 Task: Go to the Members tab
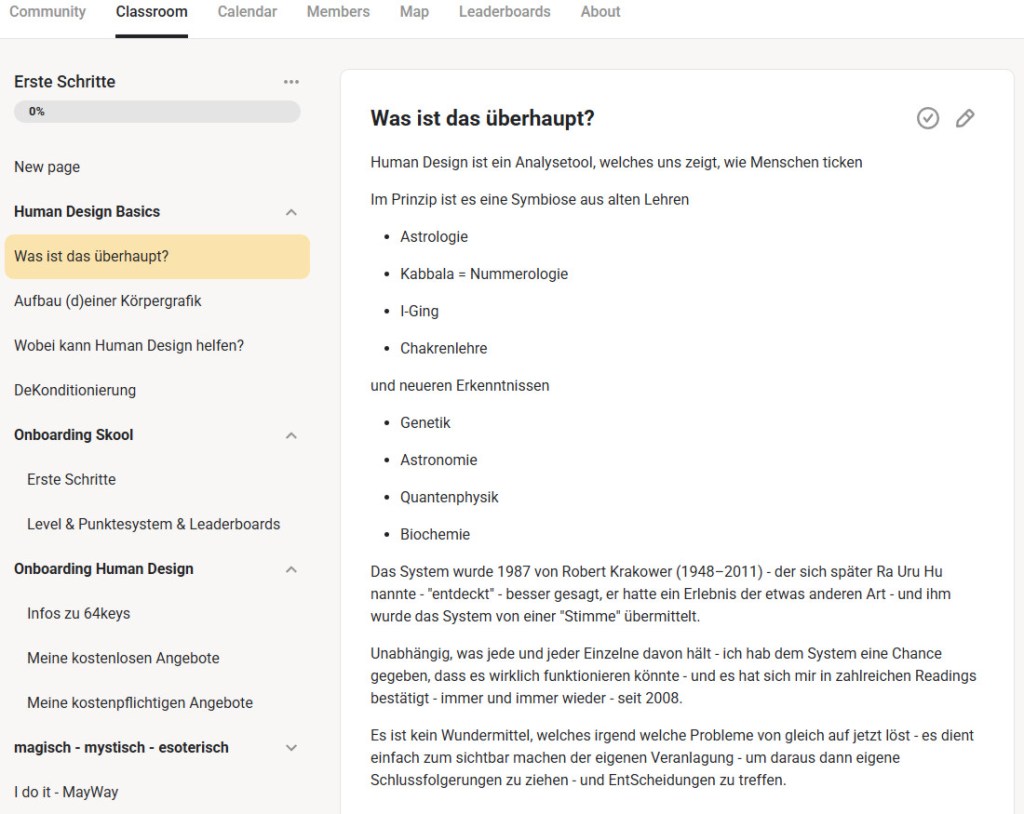[338, 12]
